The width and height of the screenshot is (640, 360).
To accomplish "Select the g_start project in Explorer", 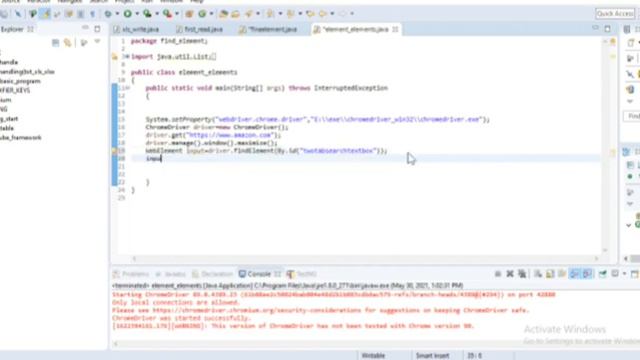I will (x=9, y=119).
